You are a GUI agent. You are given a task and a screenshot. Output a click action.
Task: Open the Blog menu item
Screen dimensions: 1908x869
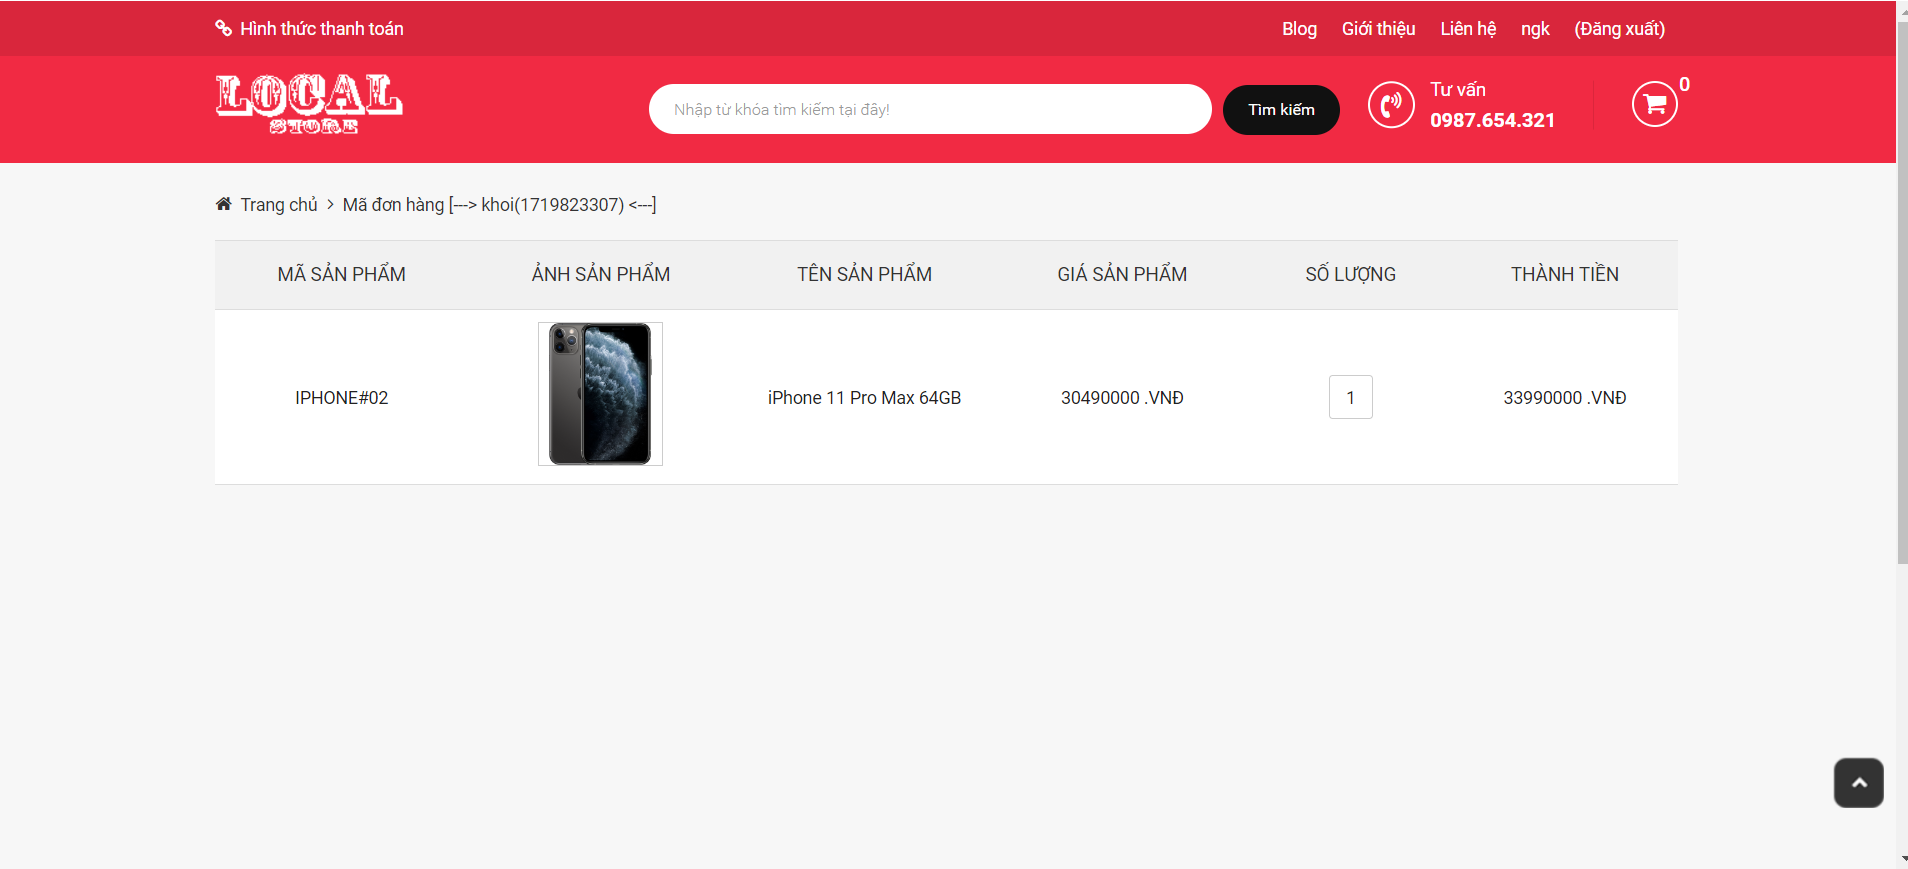1299,29
